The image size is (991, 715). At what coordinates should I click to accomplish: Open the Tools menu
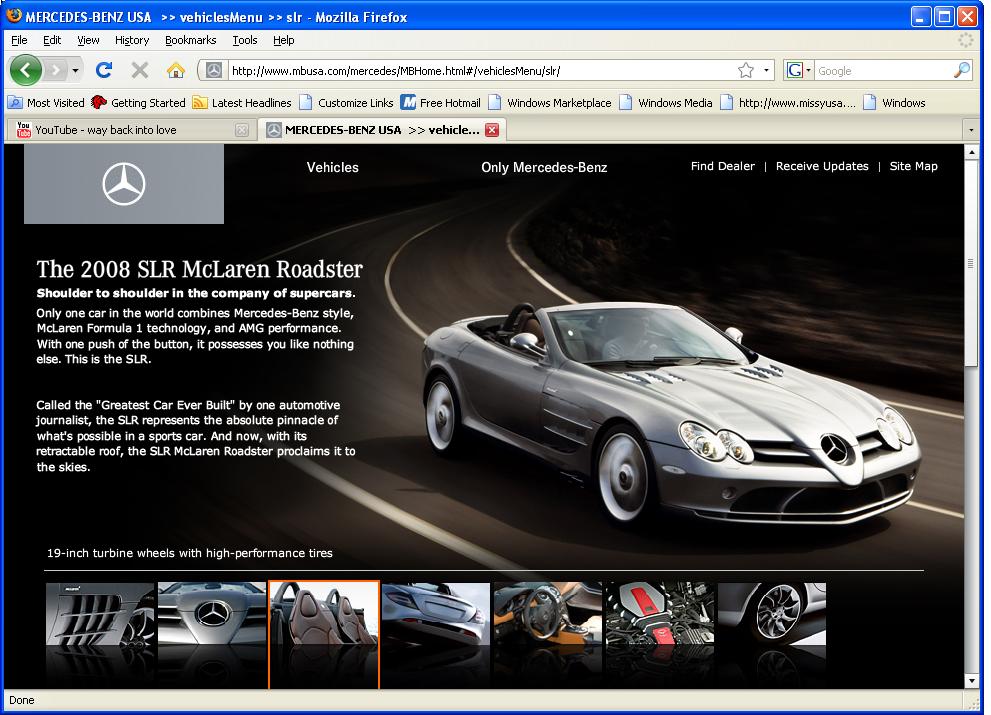245,40
